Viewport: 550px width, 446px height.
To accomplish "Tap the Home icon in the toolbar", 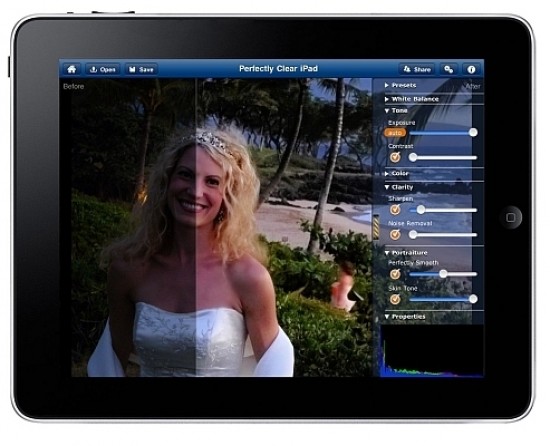I will (x=72, y=69).
